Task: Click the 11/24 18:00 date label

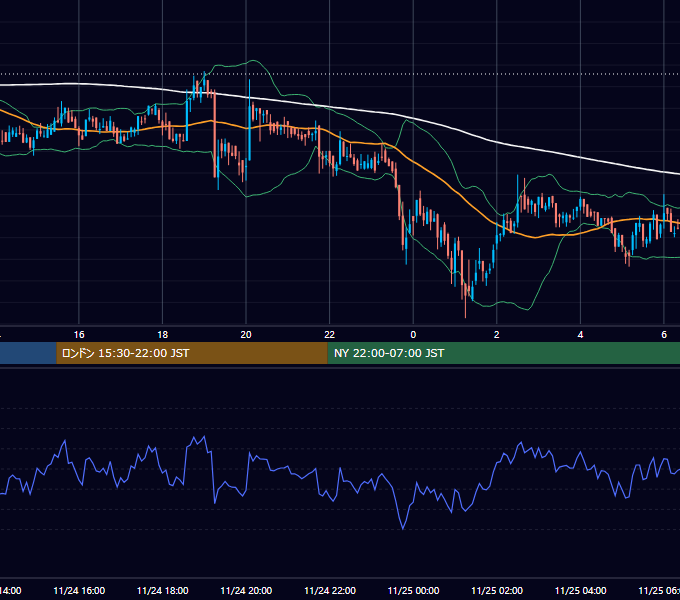Action: [x=163, y=591]
